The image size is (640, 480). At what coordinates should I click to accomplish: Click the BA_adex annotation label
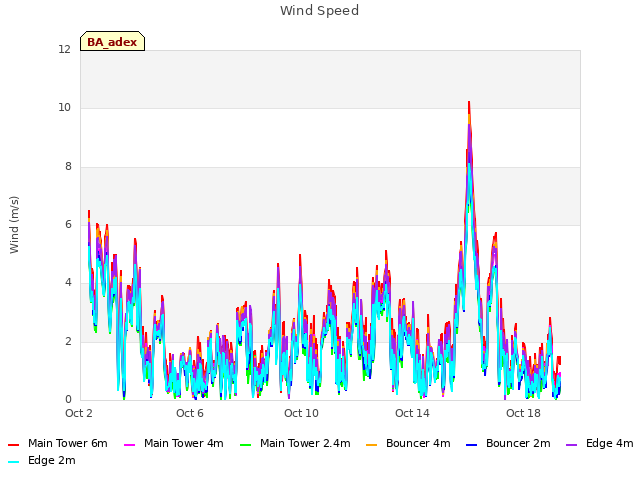pyautogui.click(x=112, y=41)
